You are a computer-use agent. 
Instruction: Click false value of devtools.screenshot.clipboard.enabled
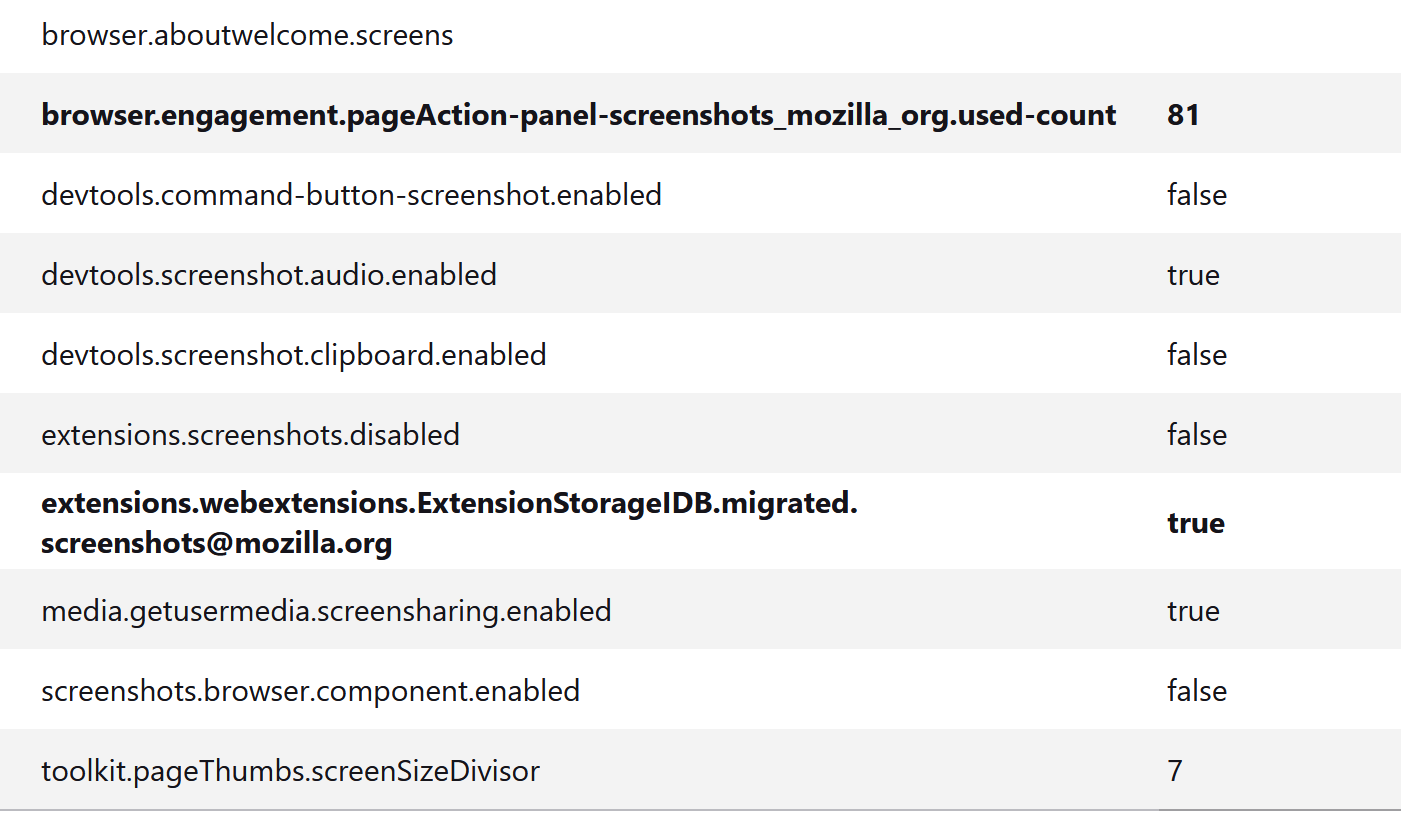(1196, 354)
